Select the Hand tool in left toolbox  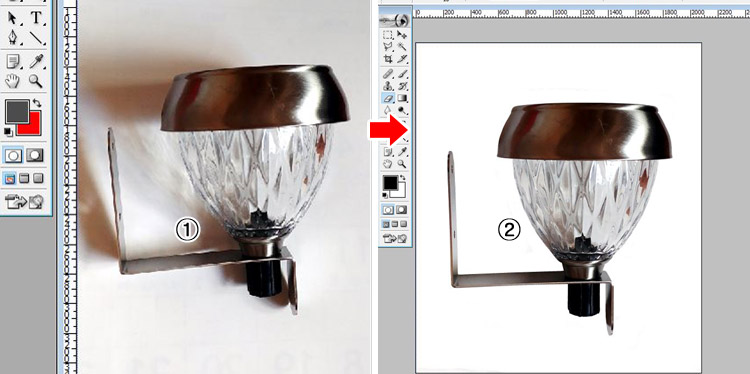coord(12,80)
